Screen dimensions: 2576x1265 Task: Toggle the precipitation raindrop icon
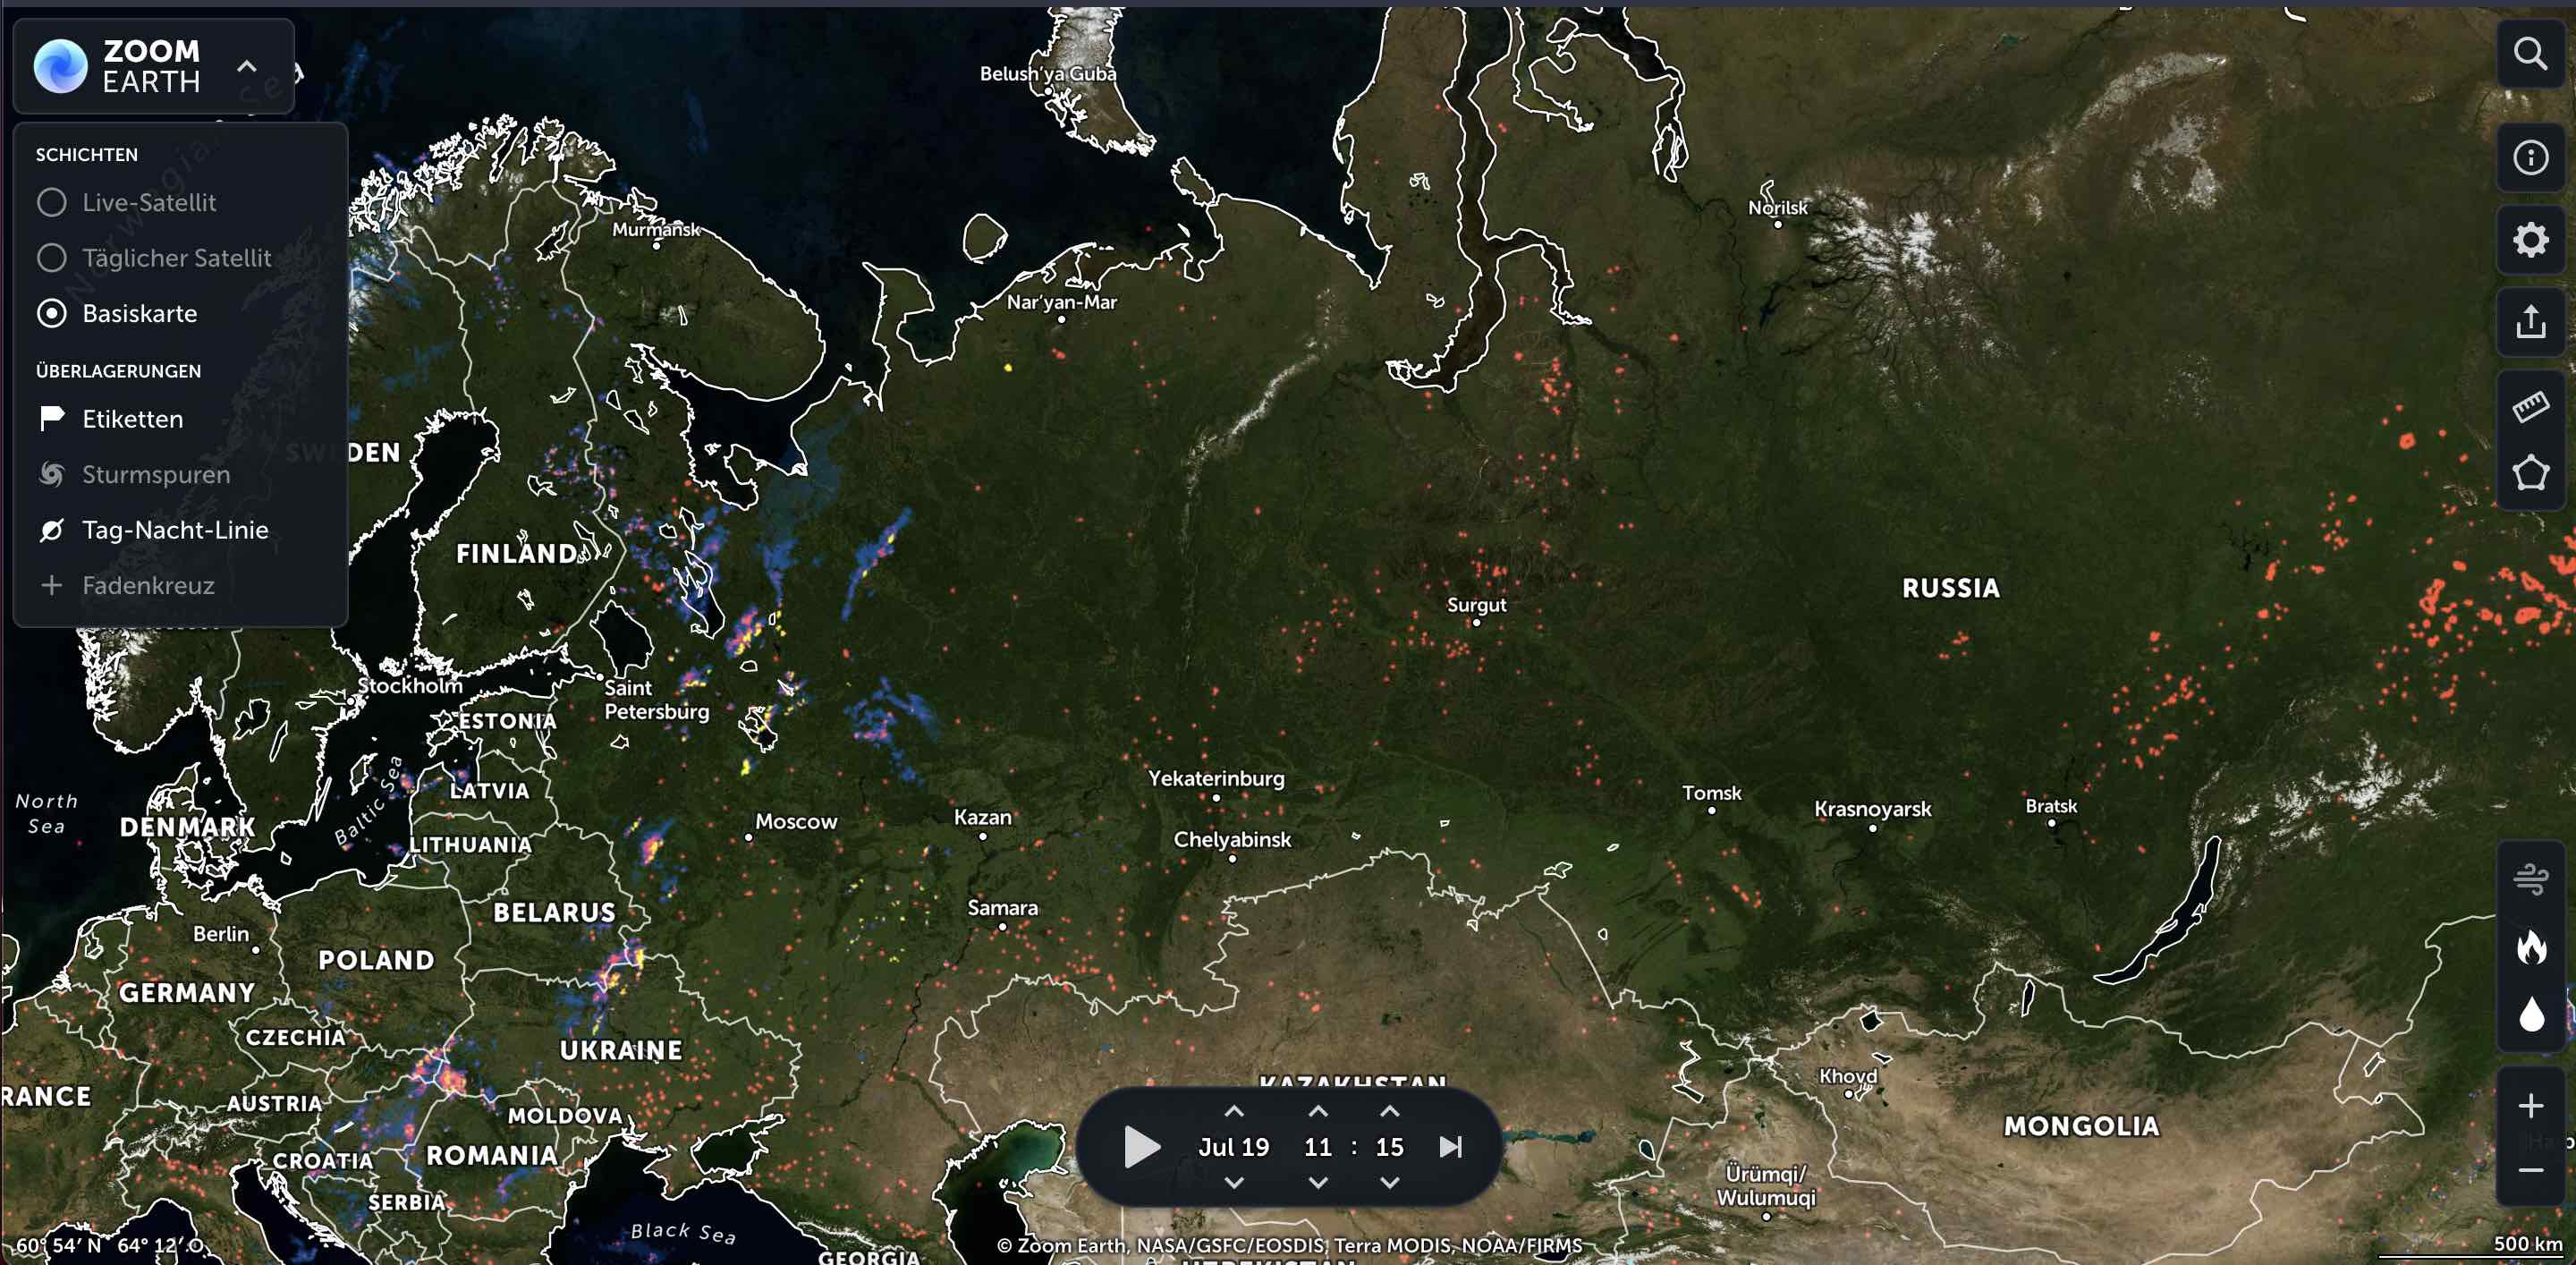coord(2530,1014)
